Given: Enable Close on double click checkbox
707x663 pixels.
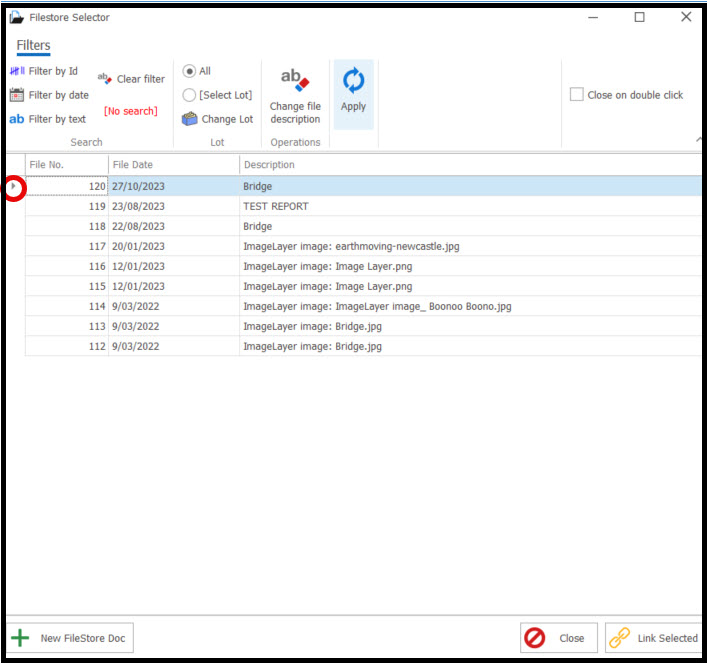Looking at the screenshot, I should coord(577,95).
